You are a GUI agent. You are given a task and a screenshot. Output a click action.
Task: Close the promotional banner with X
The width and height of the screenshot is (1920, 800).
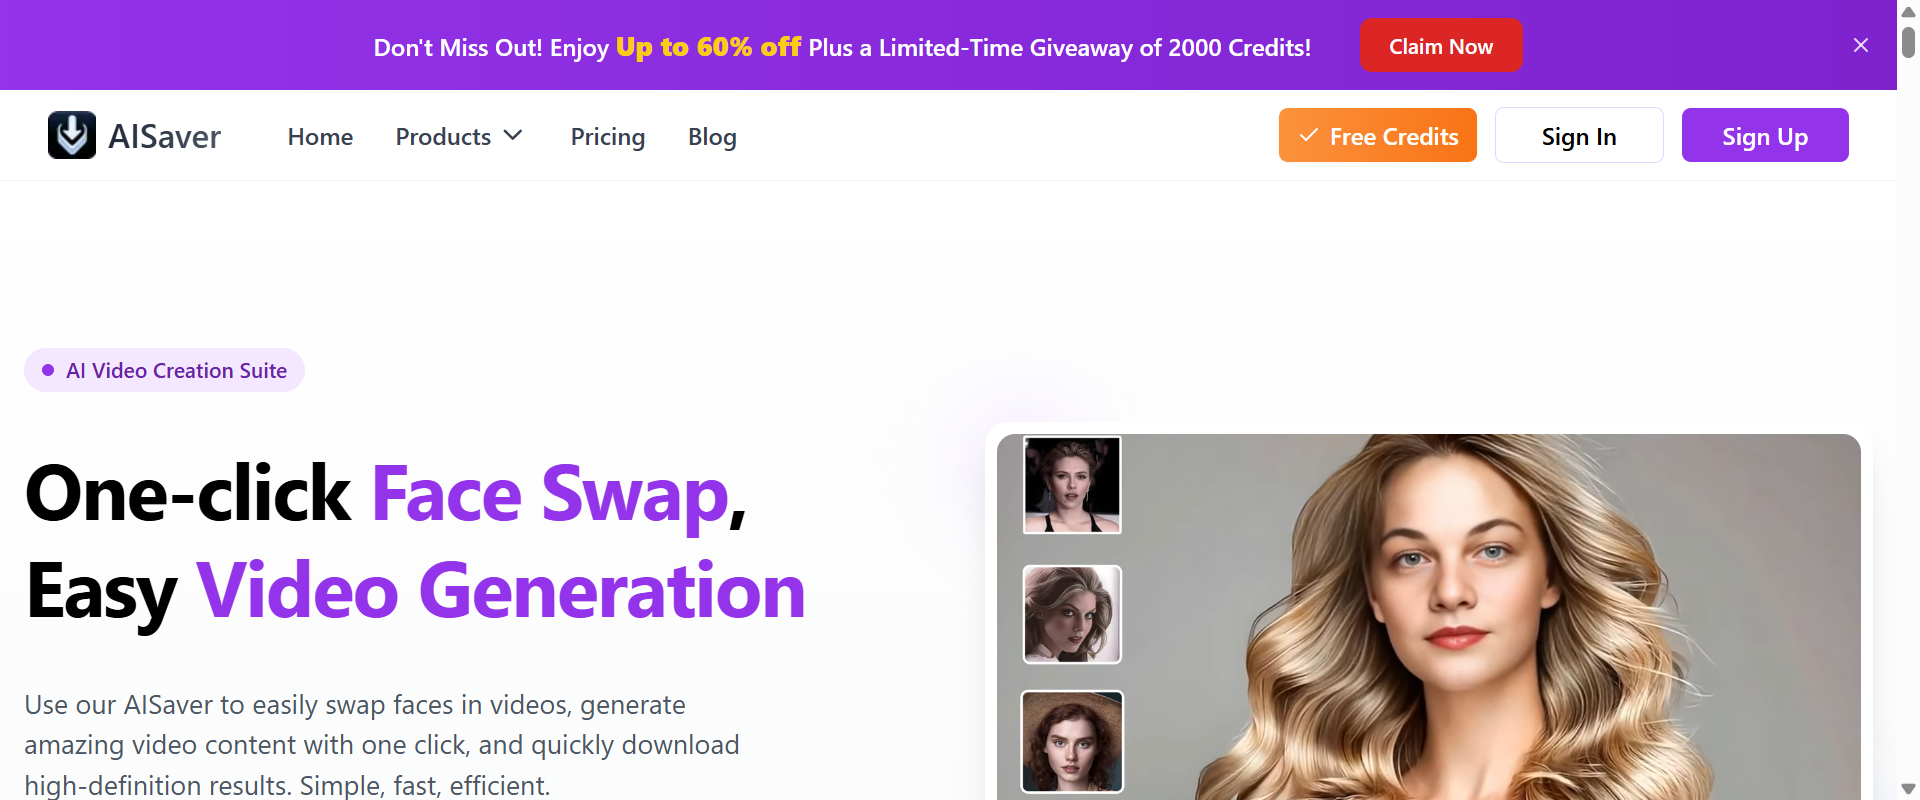(1860, 45)
